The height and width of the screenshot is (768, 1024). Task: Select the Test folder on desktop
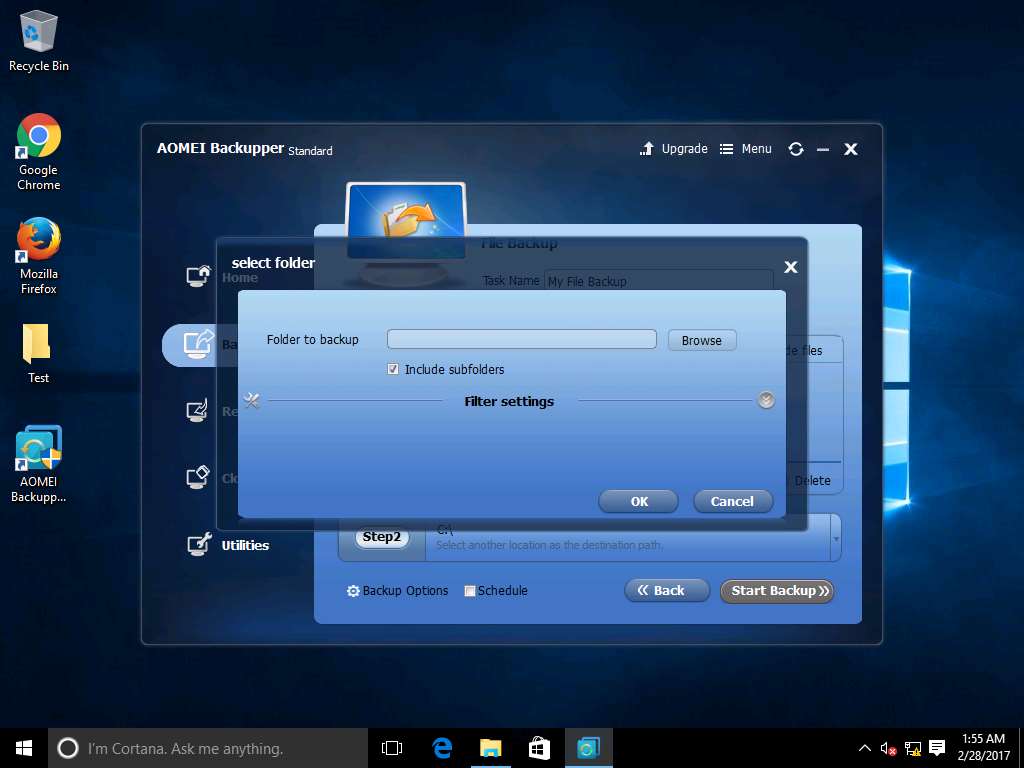coord(38,353)
